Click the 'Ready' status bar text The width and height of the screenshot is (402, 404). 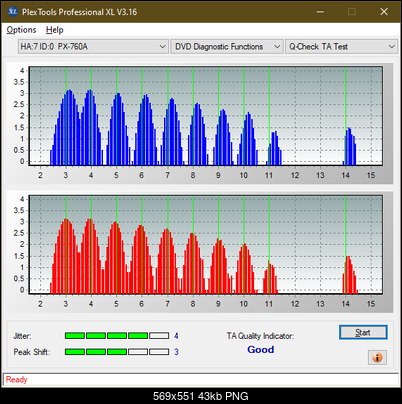click(17, 380)
